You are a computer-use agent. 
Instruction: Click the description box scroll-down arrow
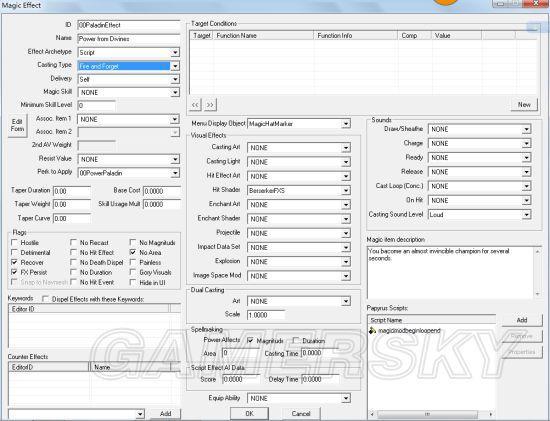tap(537, 294)
